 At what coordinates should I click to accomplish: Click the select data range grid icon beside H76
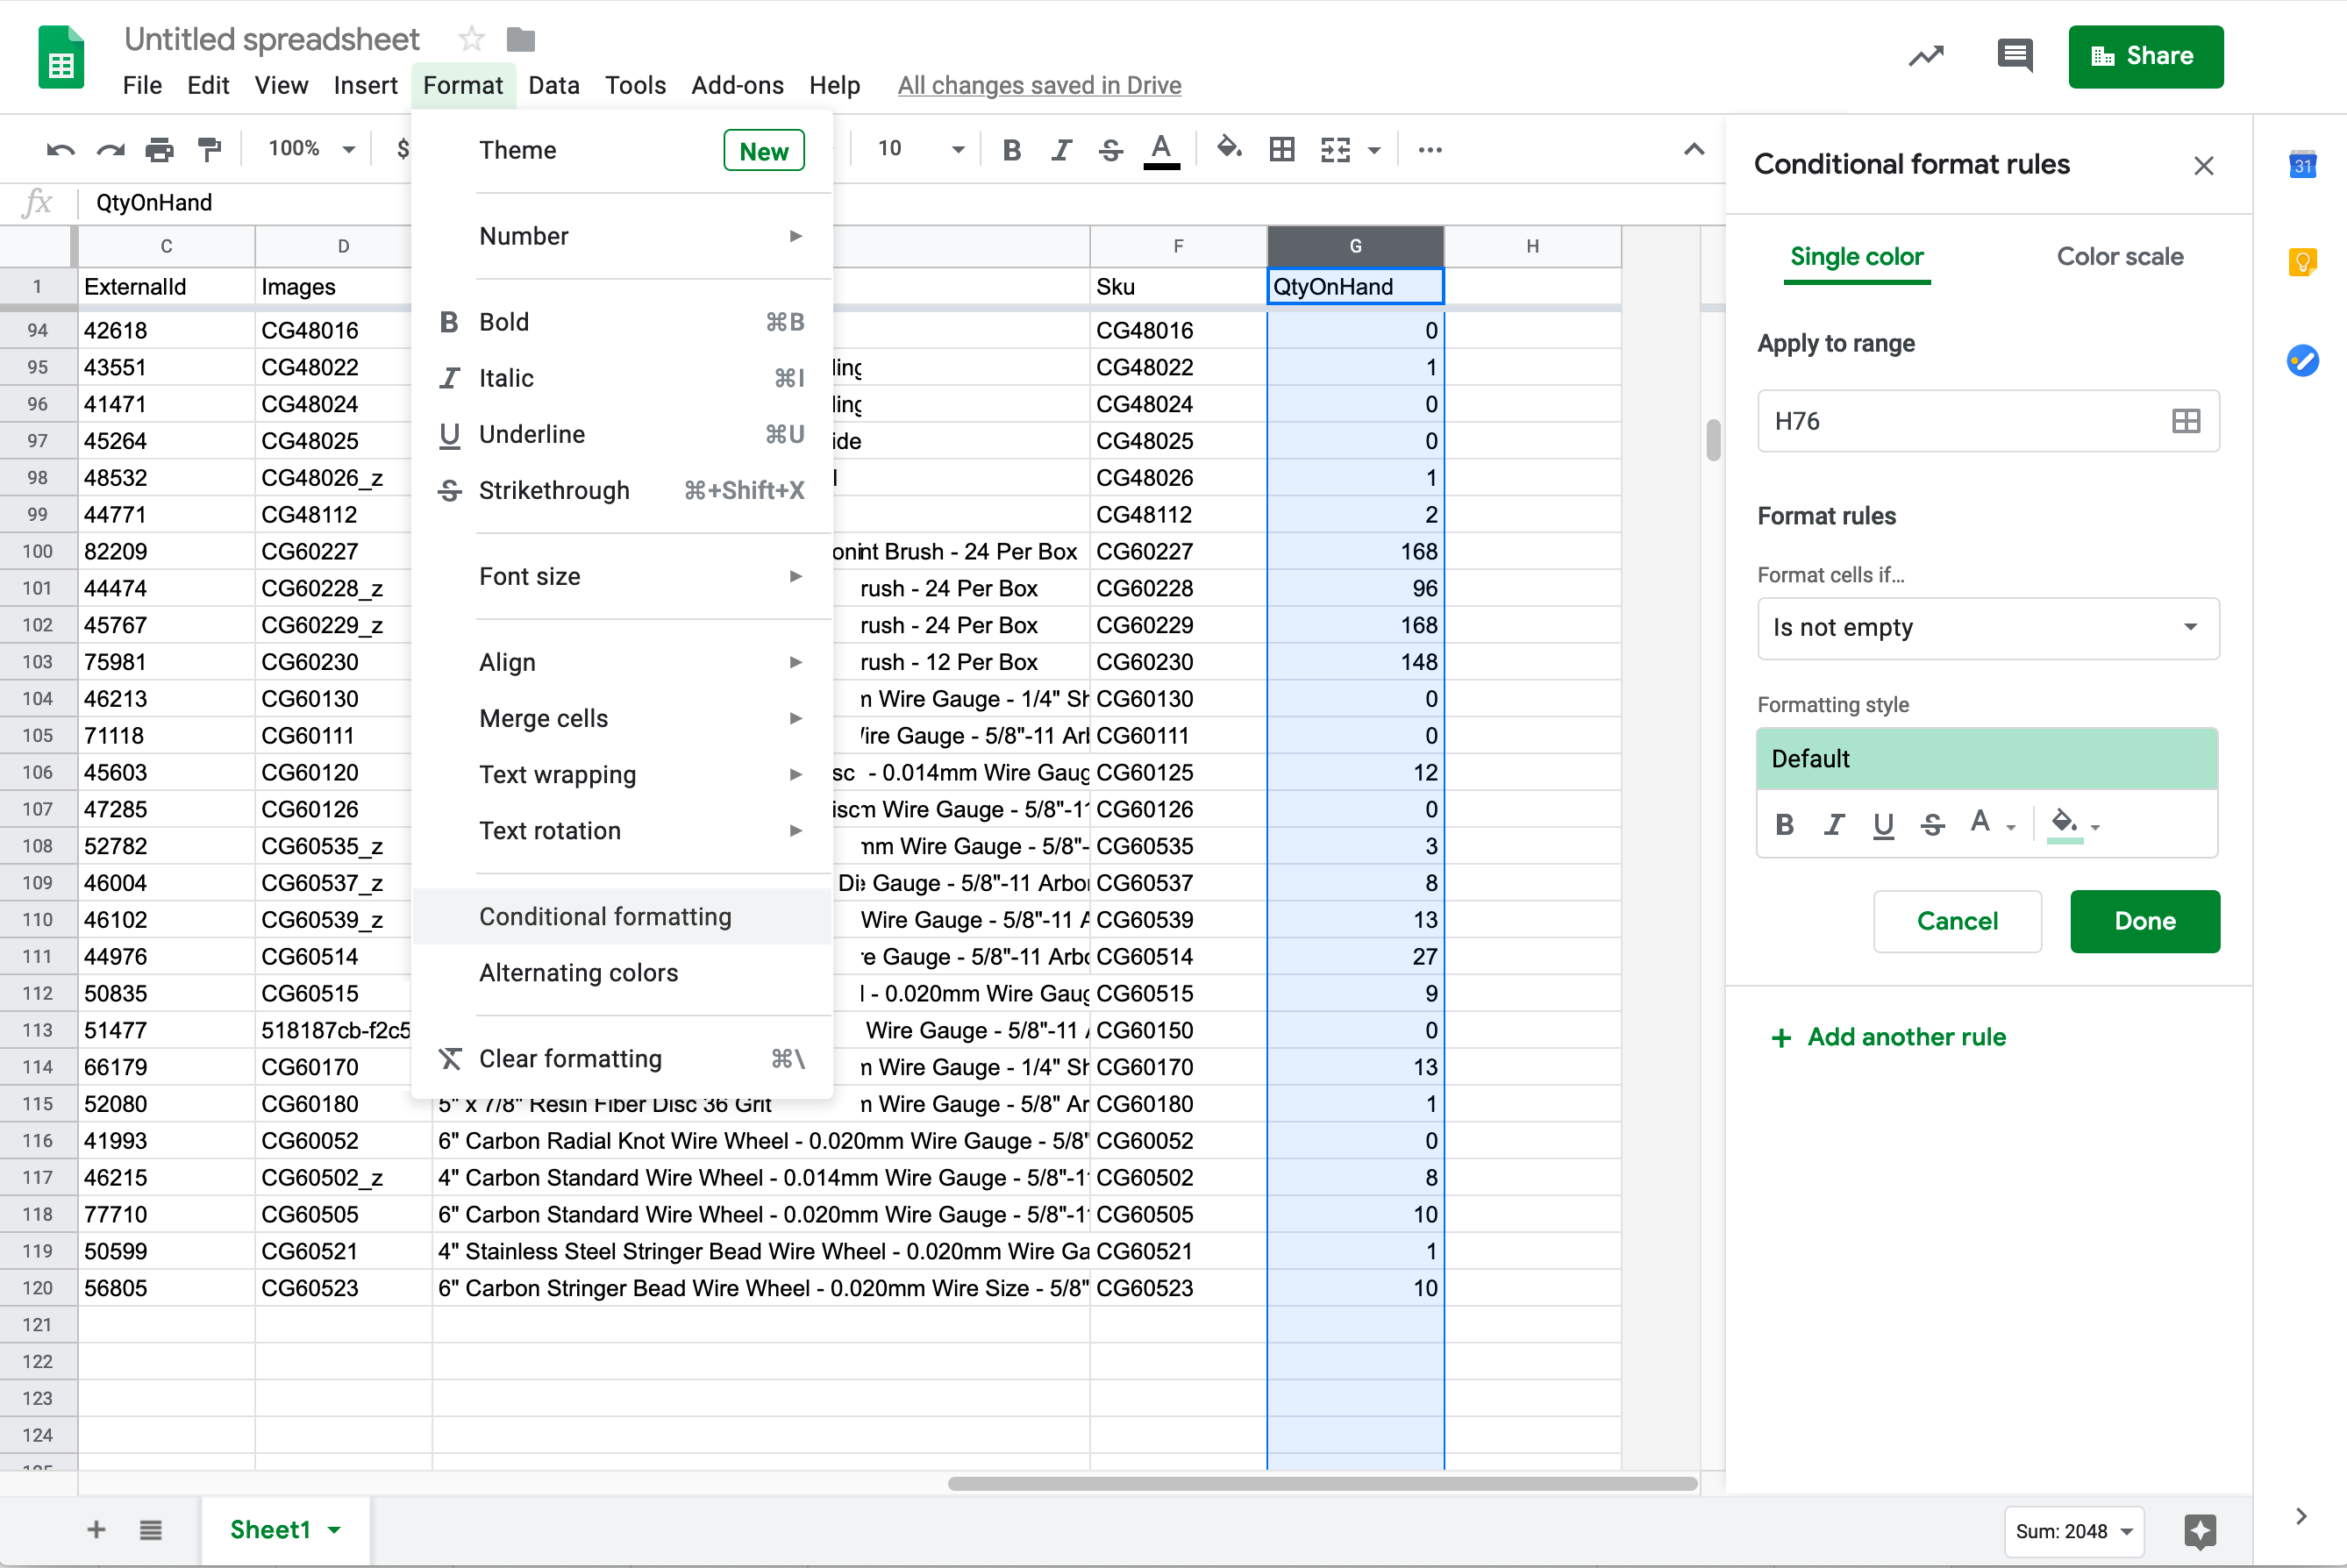coord(2186,421)
